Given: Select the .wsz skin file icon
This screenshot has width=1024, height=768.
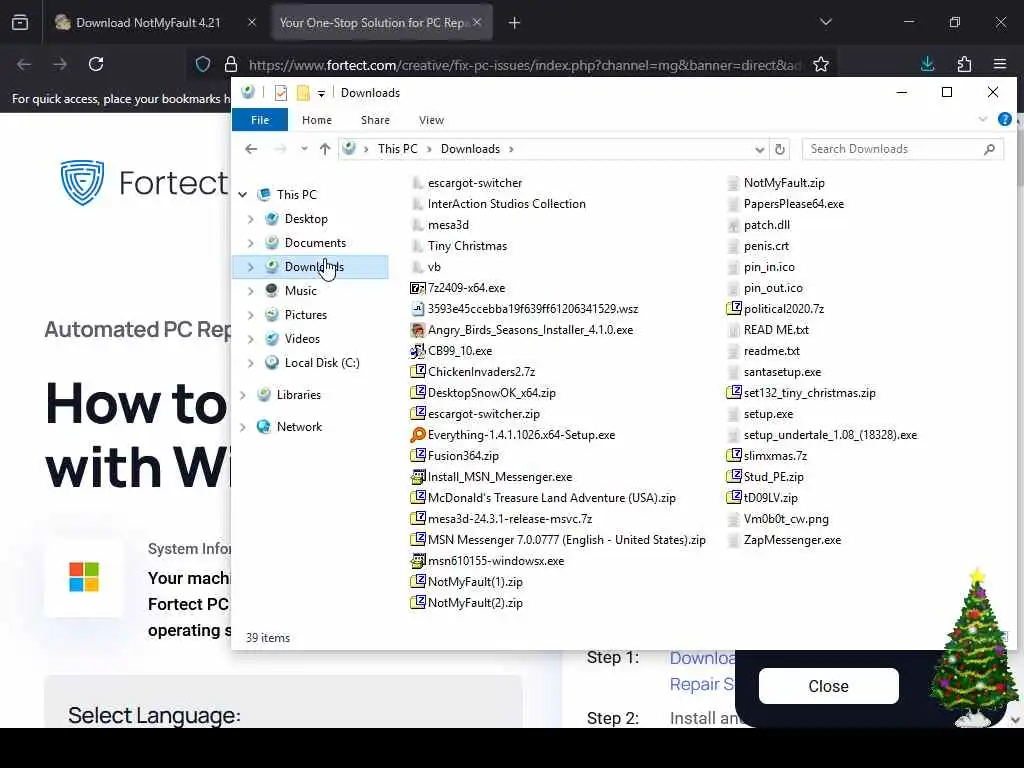Looking at the screenshot, I should 417,309.
